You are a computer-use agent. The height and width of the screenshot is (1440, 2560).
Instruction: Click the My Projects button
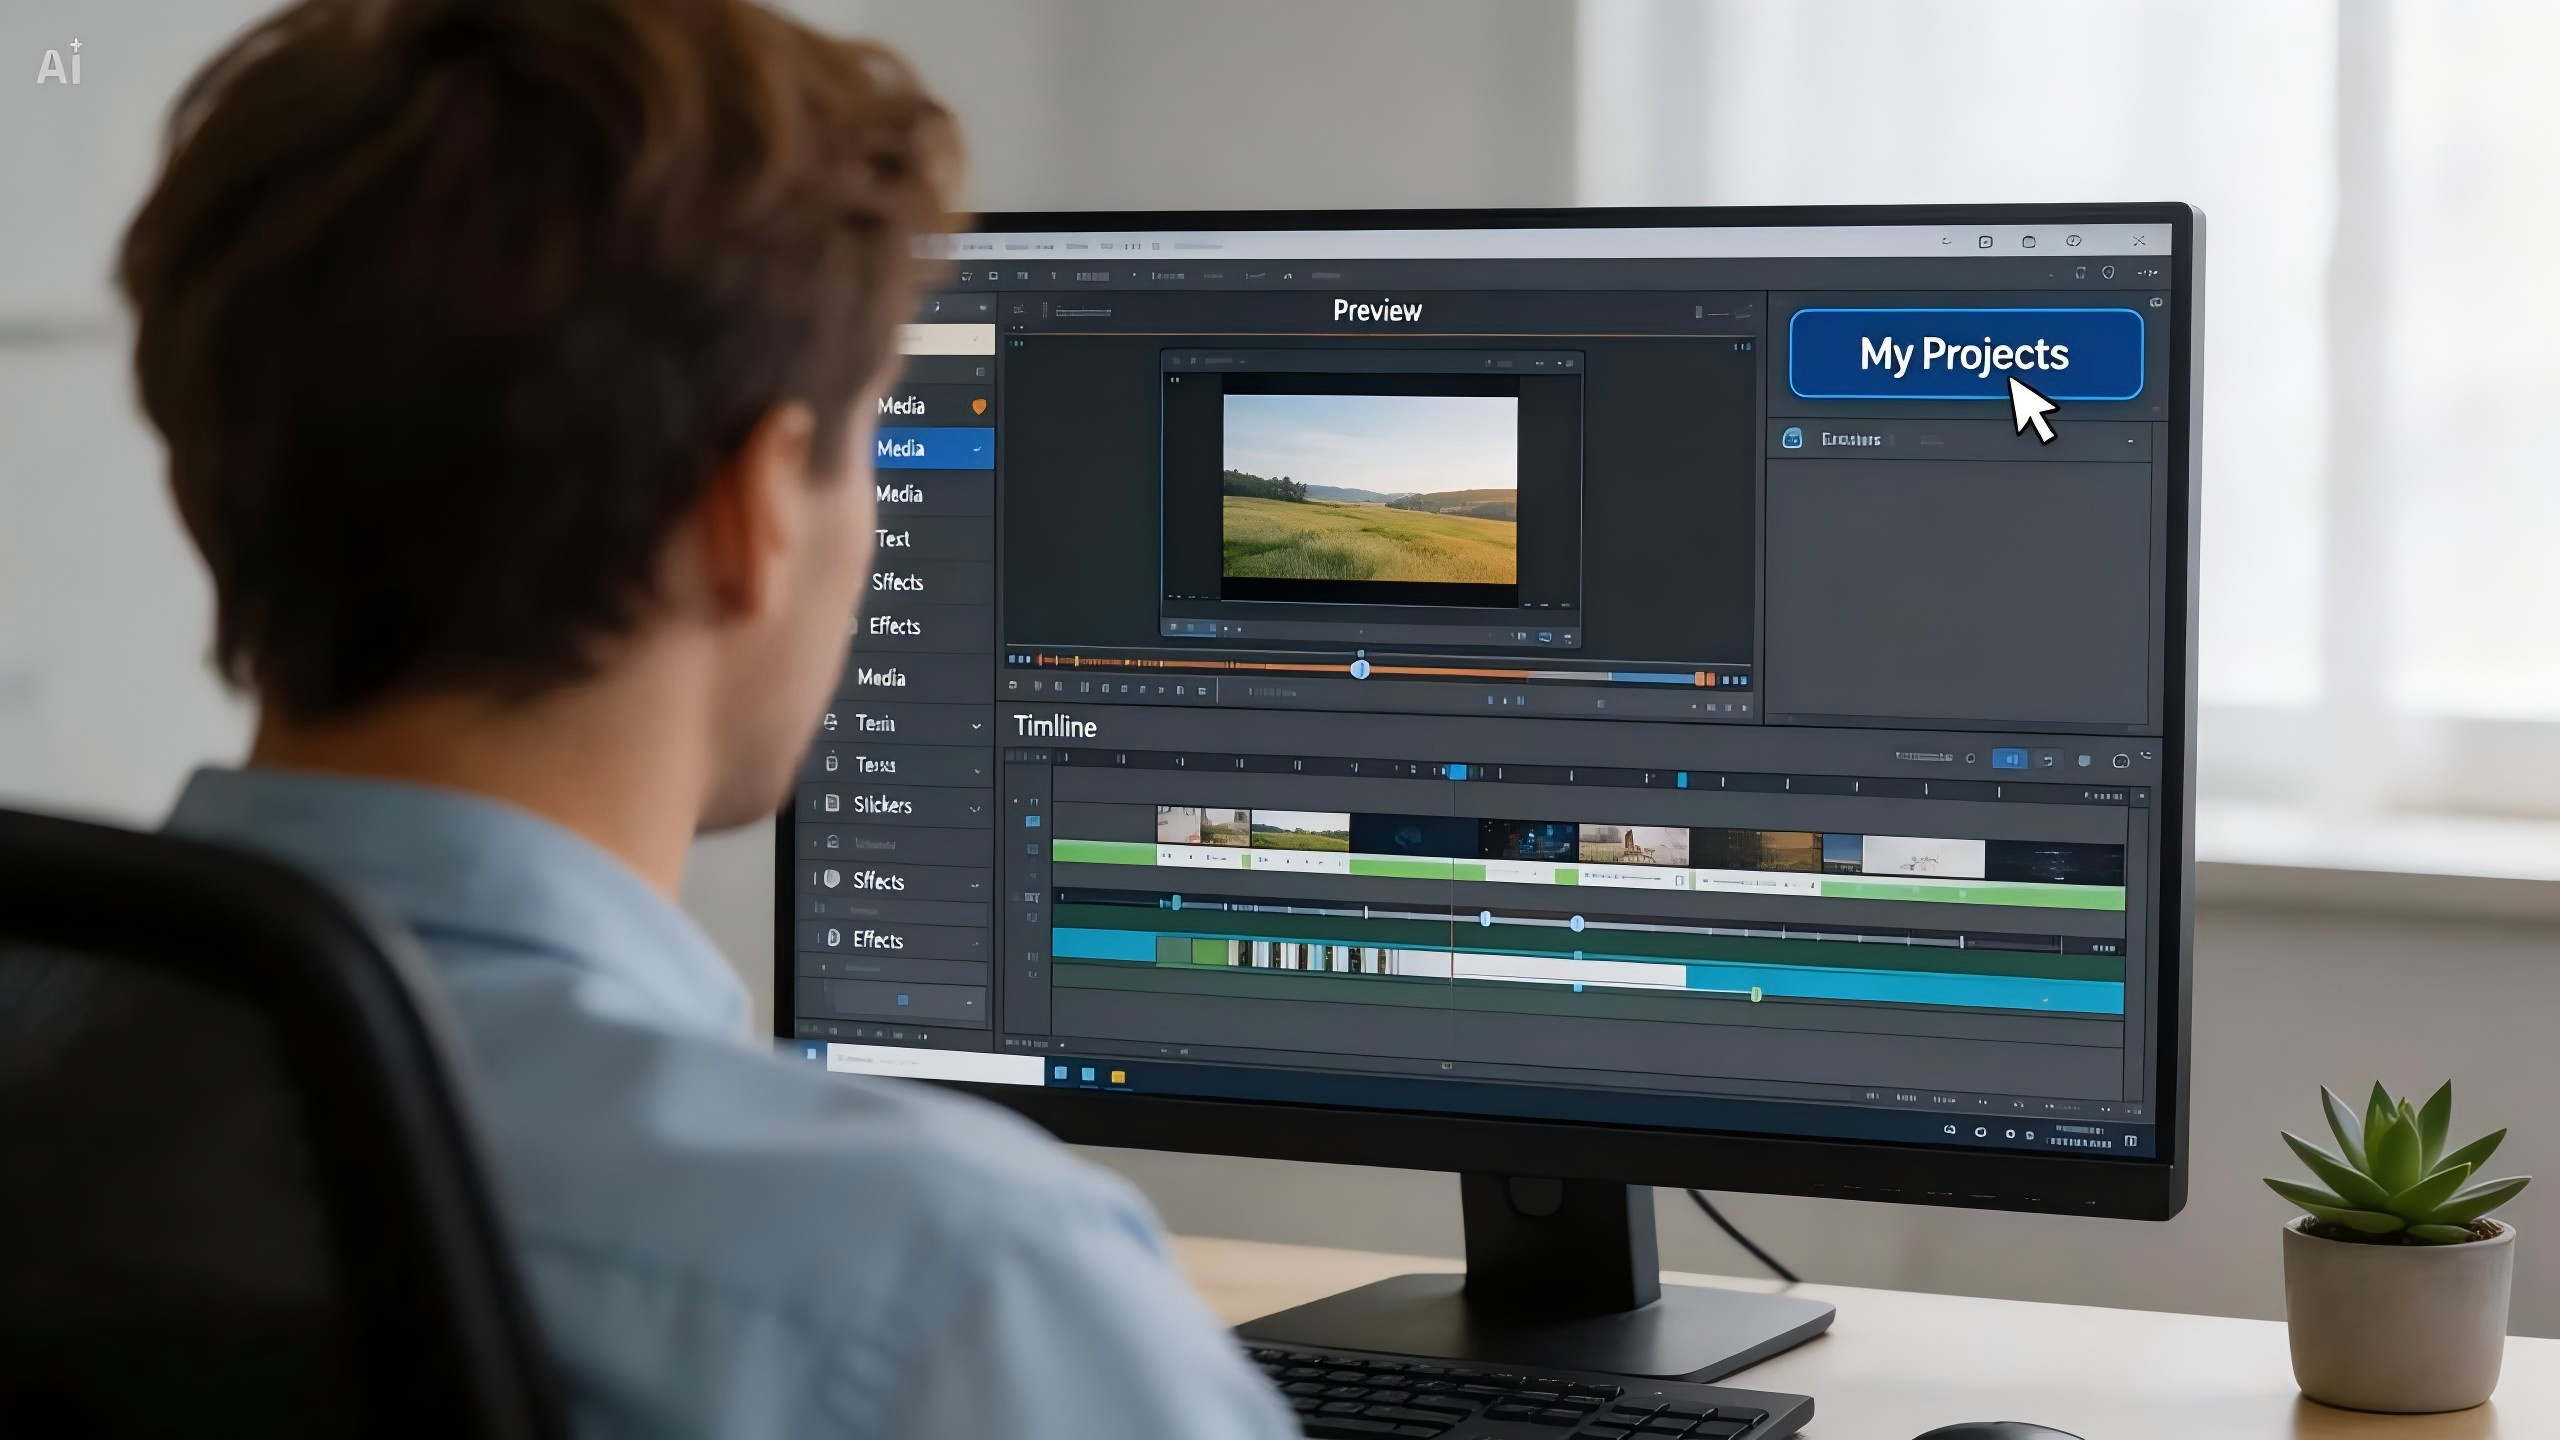point(1965,354)
